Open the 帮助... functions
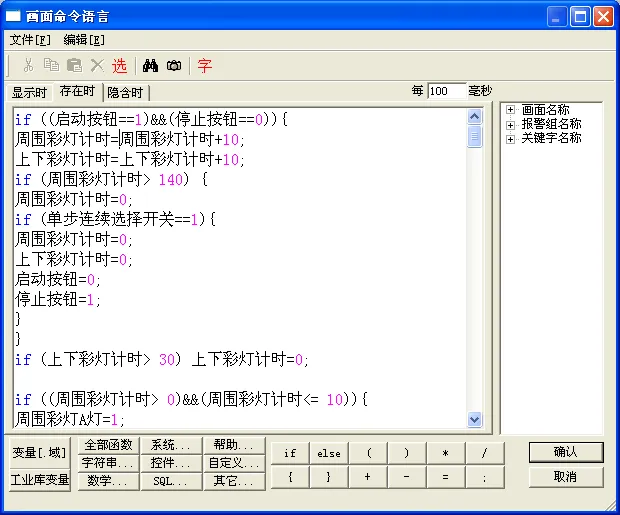This screenshot has height=515, width=620. coord(234,445)
